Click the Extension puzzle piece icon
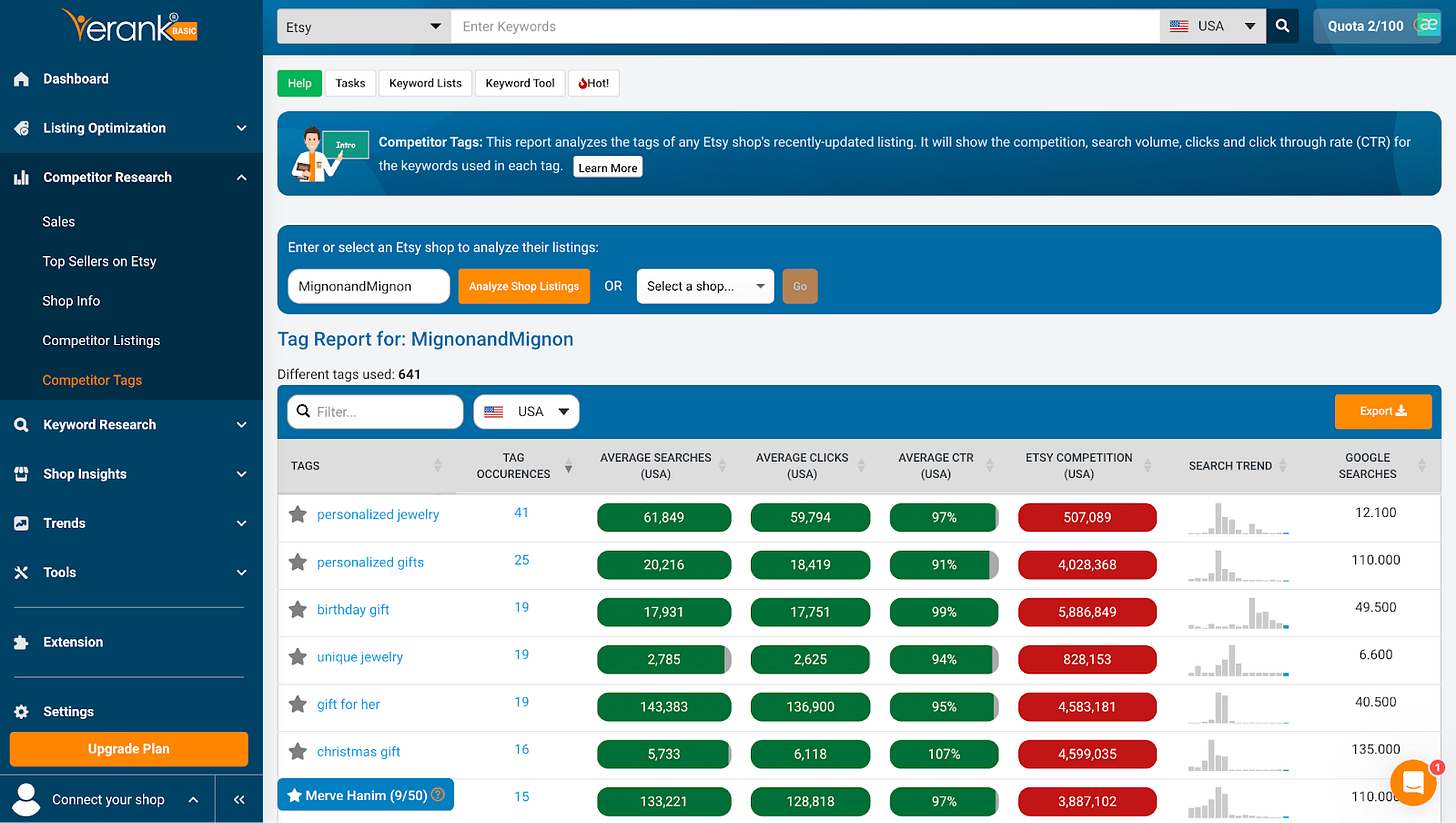Viewport: 1456px width, 823px height. [21, 642]
